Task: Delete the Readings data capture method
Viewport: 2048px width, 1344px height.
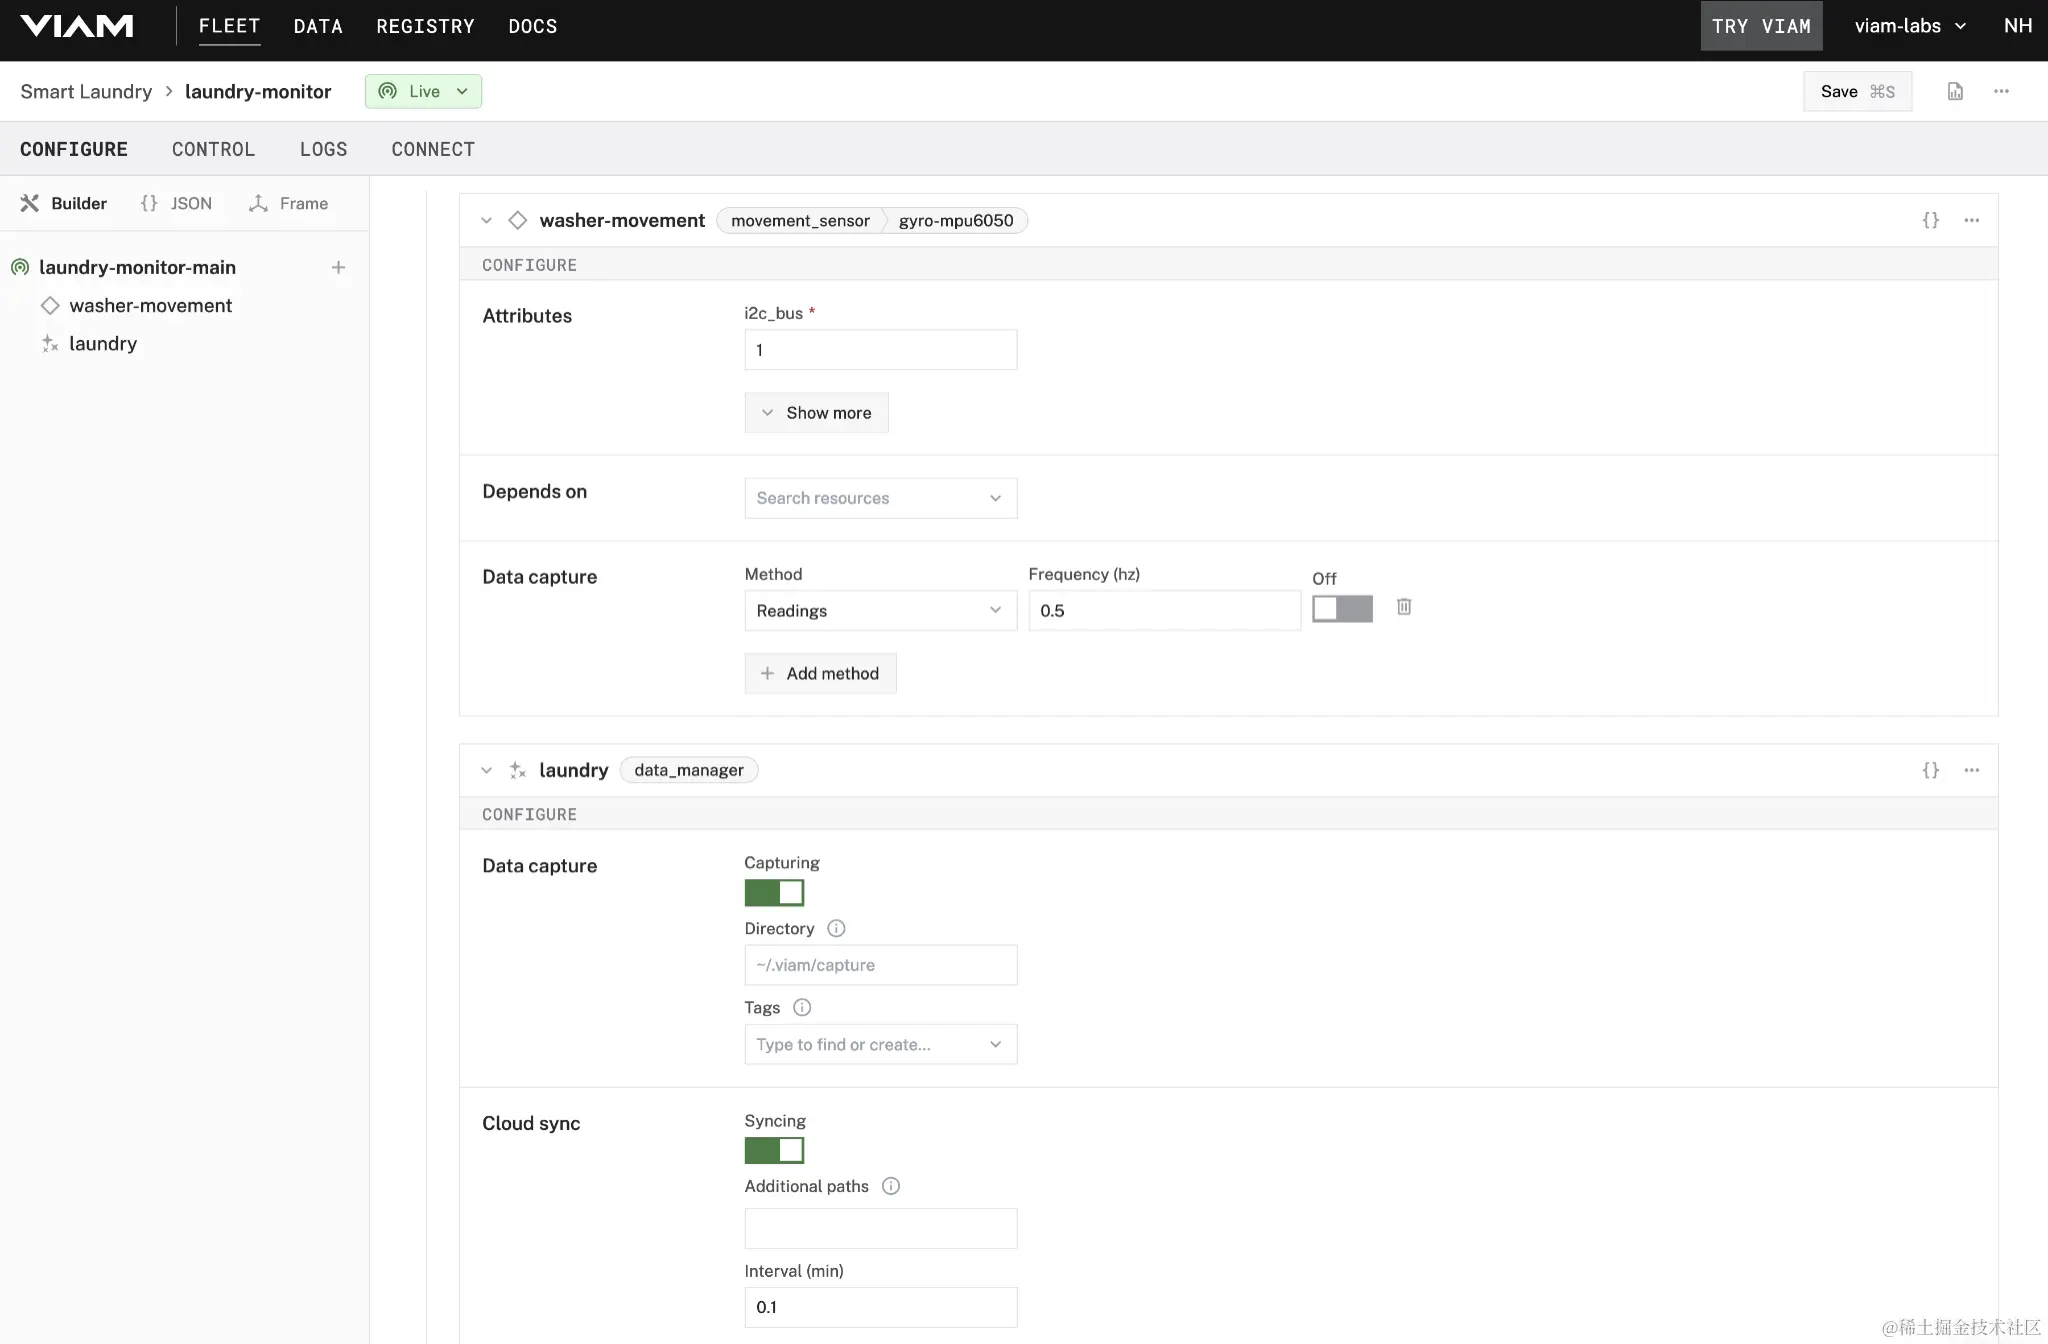Action: pos(1404,607)
